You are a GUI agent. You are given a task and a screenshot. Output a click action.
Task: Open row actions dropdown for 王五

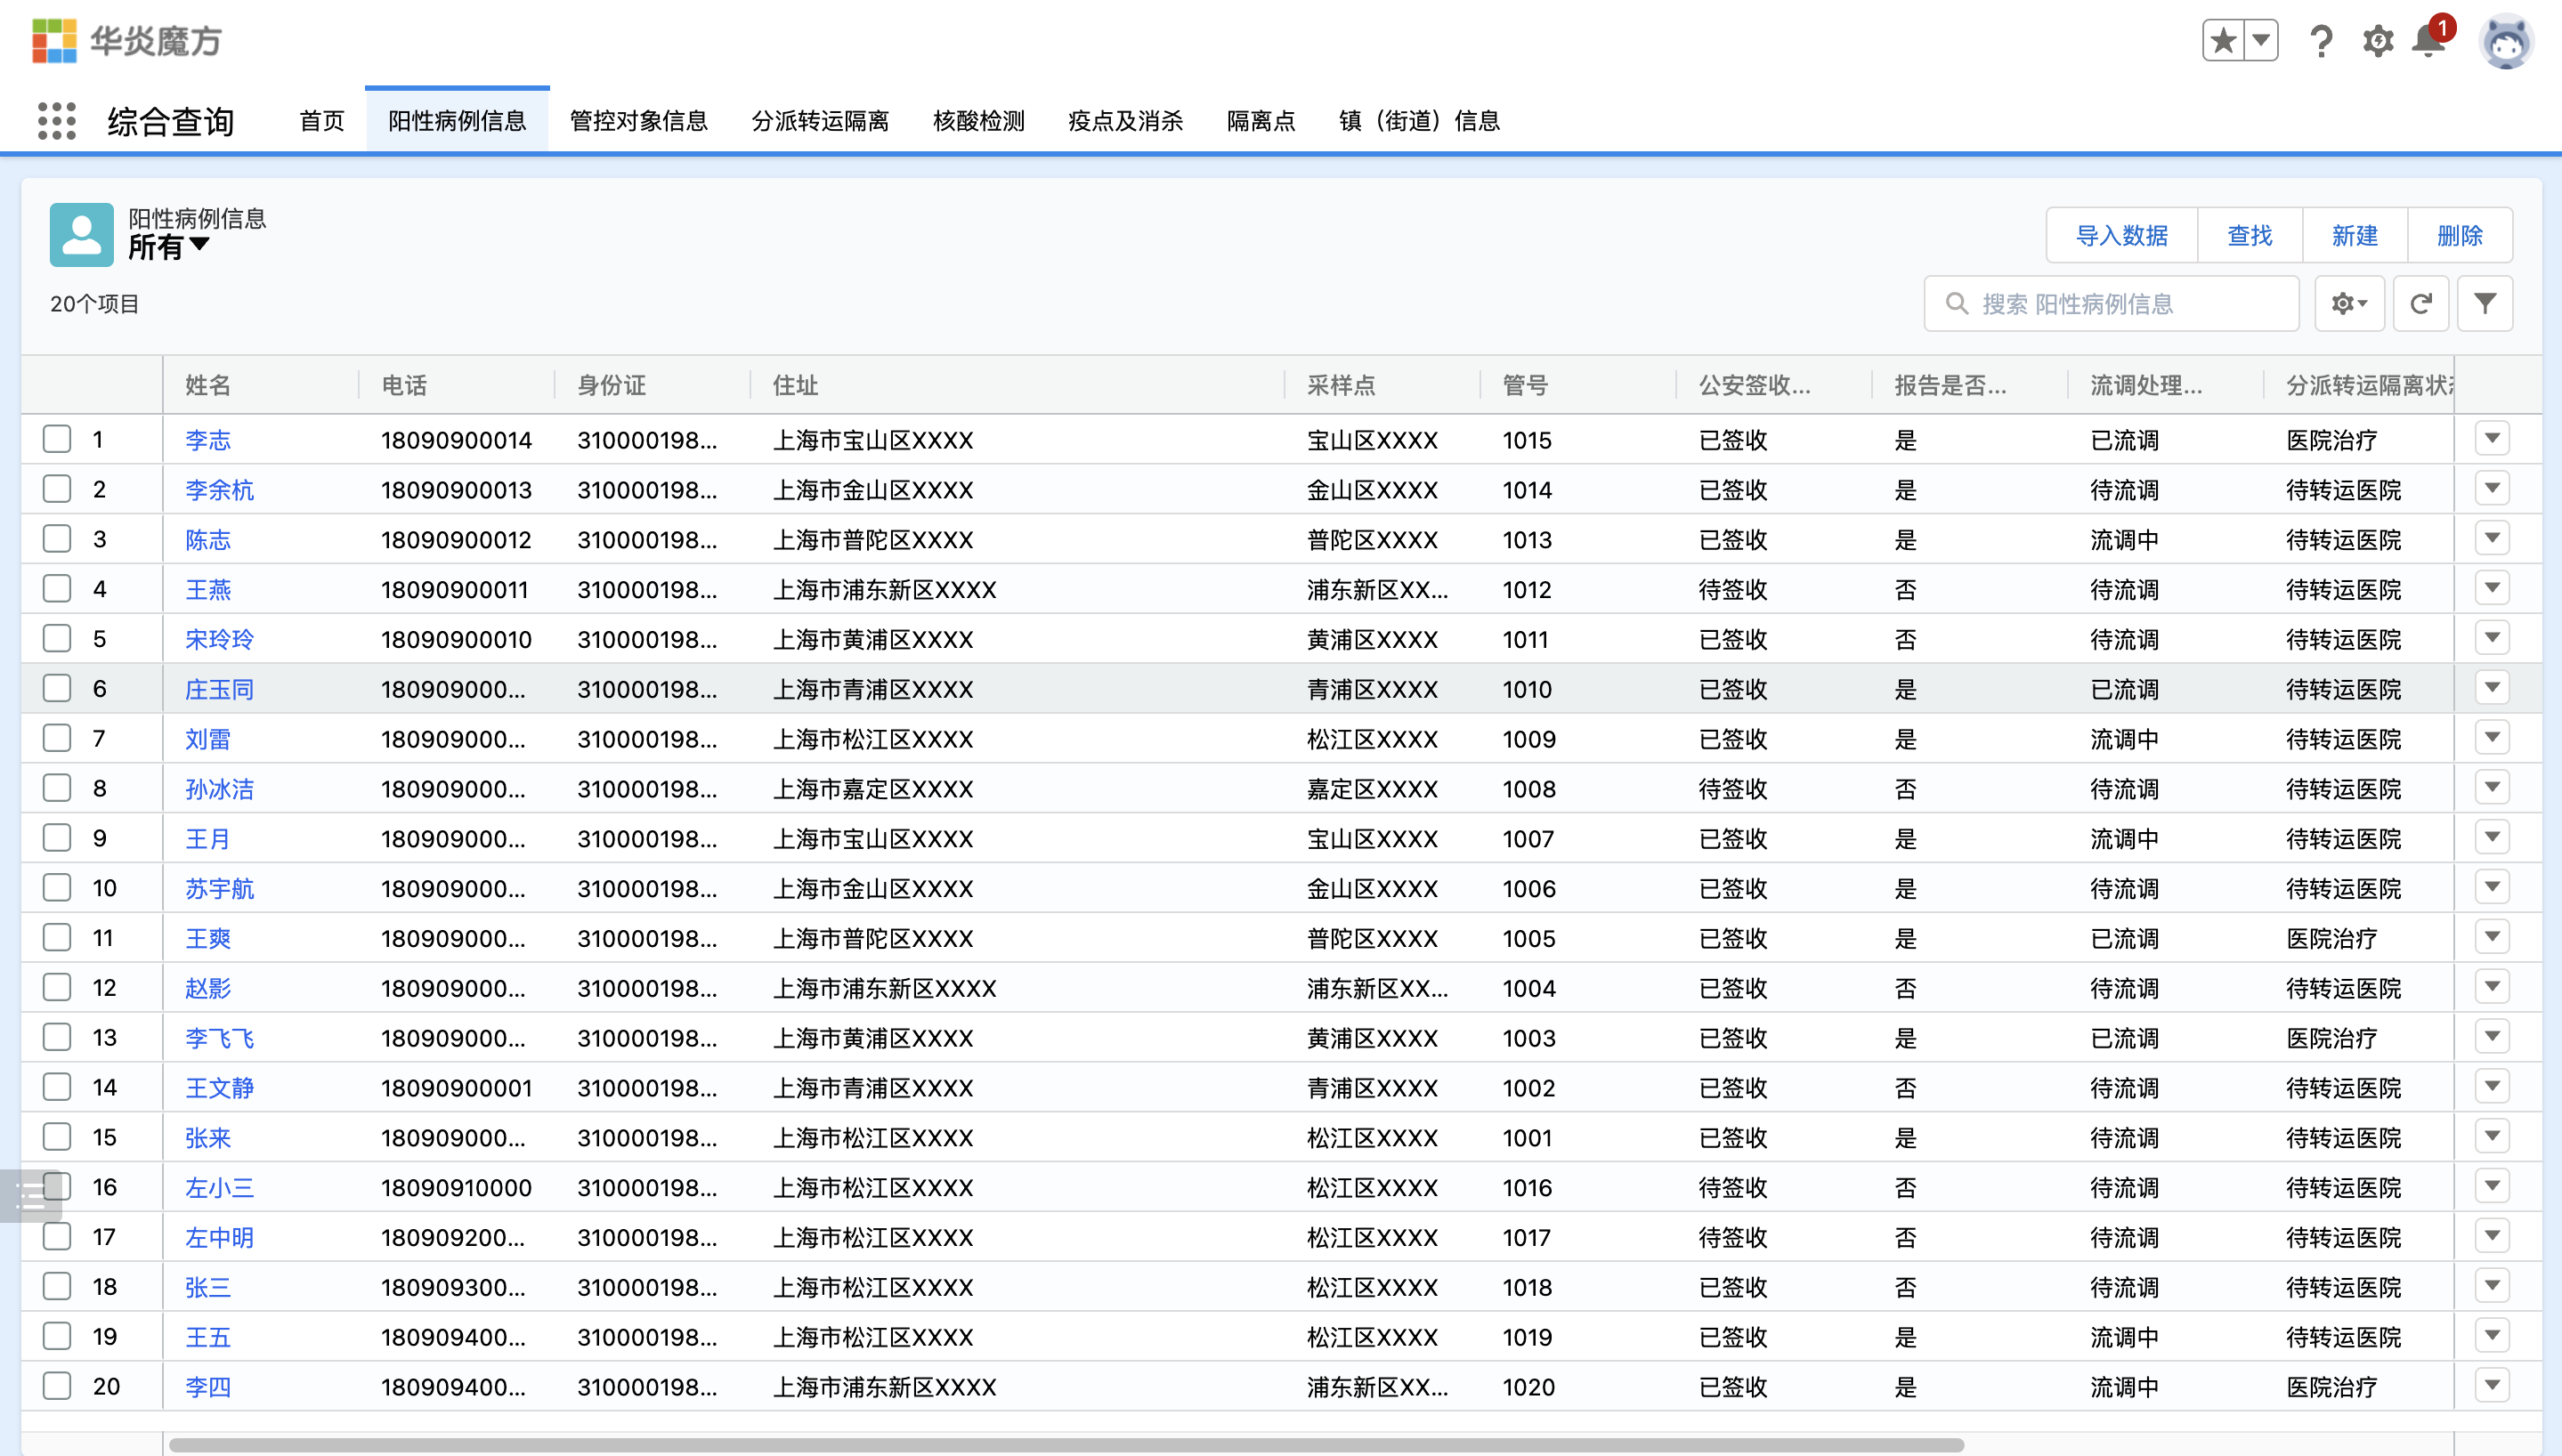click(2492, 1336)
